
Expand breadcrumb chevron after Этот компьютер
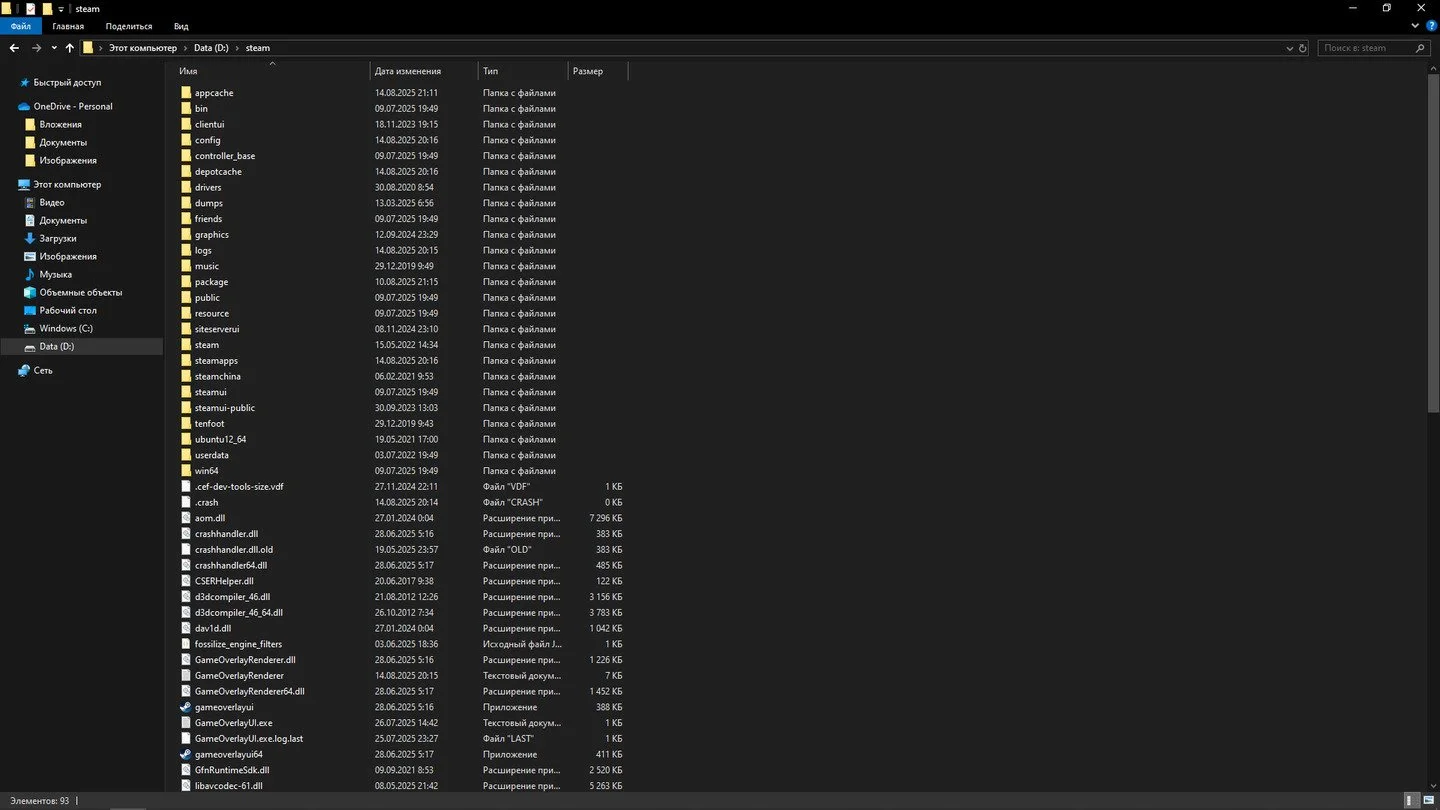click(x=185, y=48)
